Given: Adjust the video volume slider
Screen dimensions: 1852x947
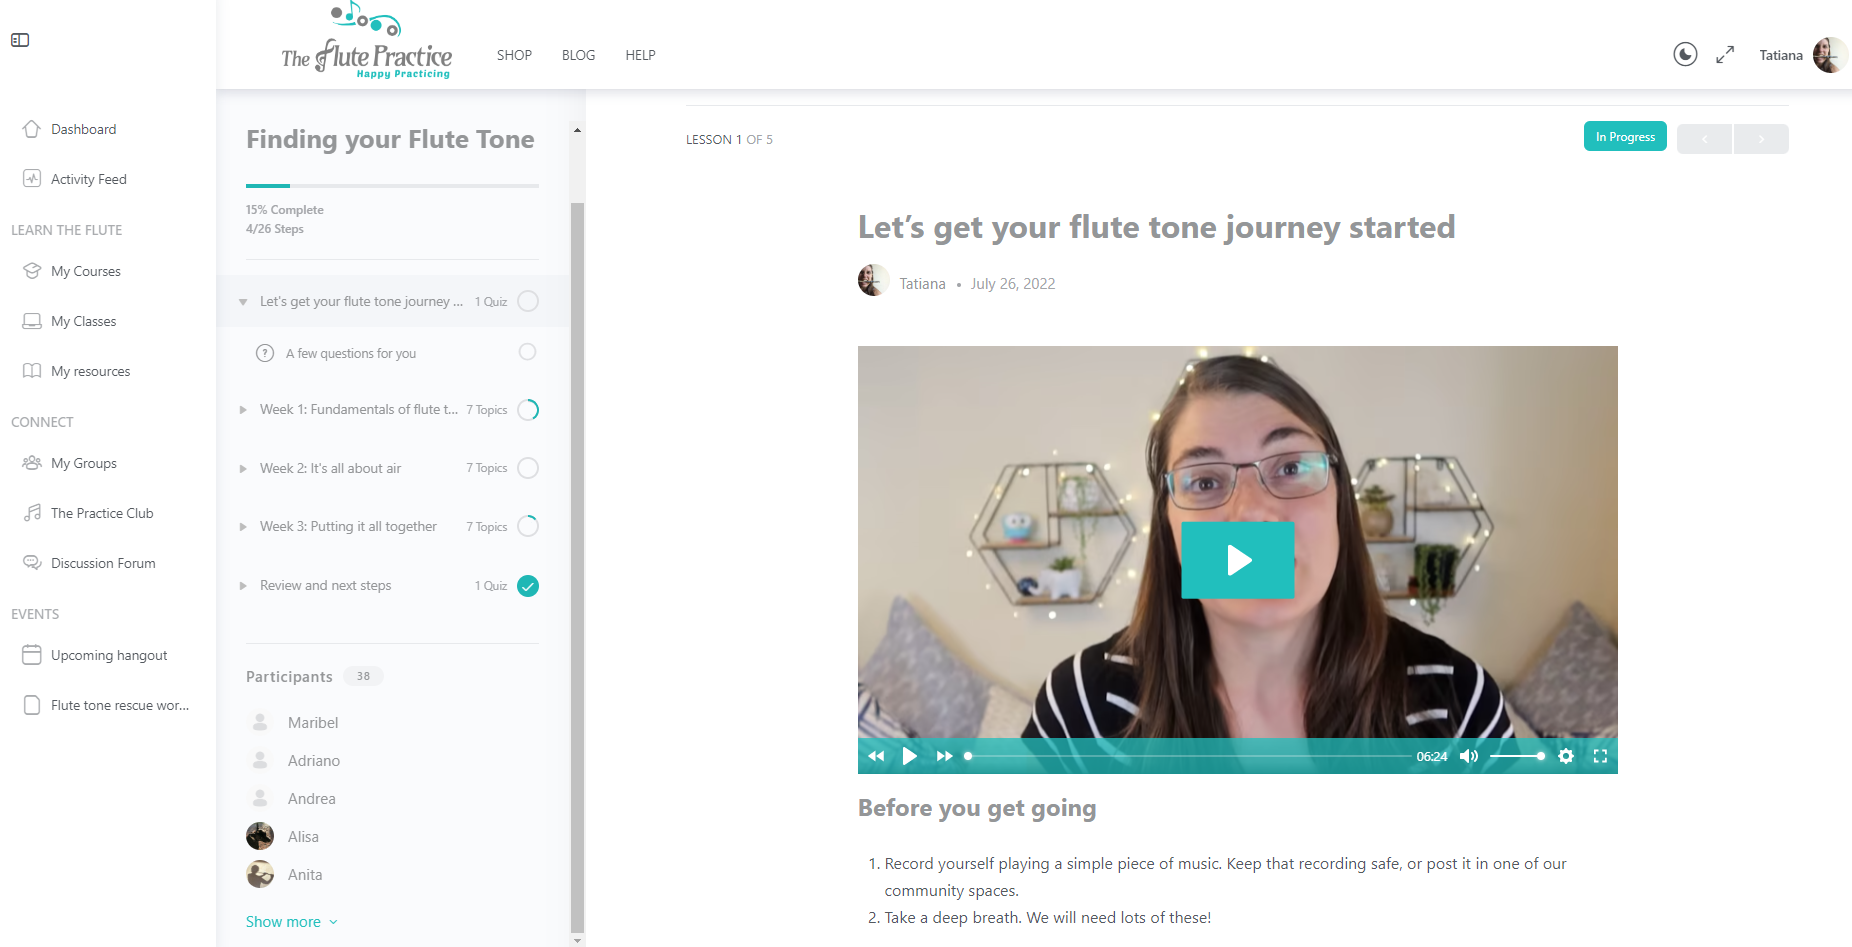Looking at the screenshot, I should (1517, 756).
